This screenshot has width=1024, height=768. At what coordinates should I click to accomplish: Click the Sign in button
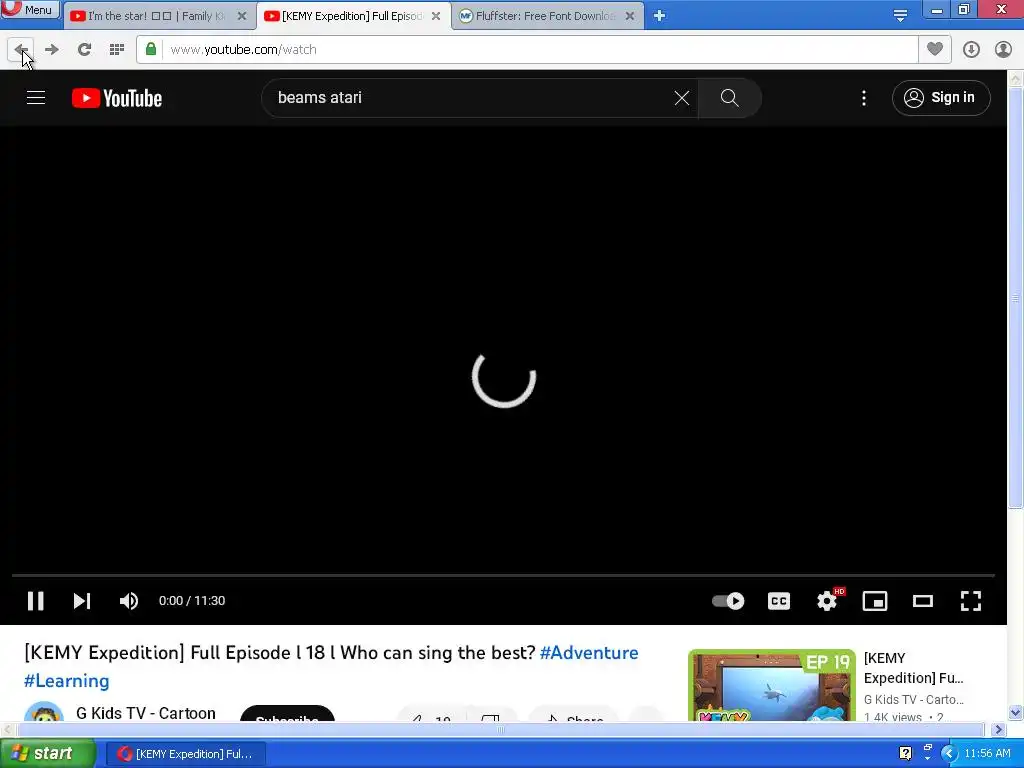(x=941, y=98)
